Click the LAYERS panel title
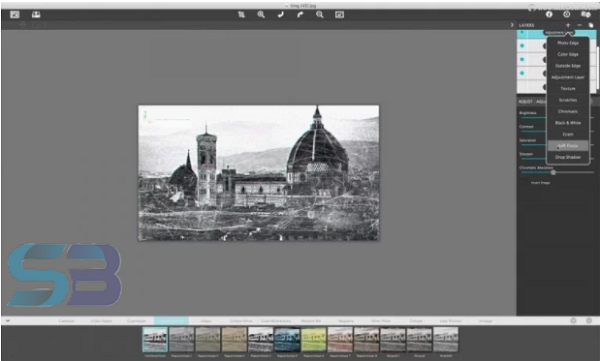Image resolution: width=600 pixels, height=361 pixels. pyautogui.click(x=527, y=25)
